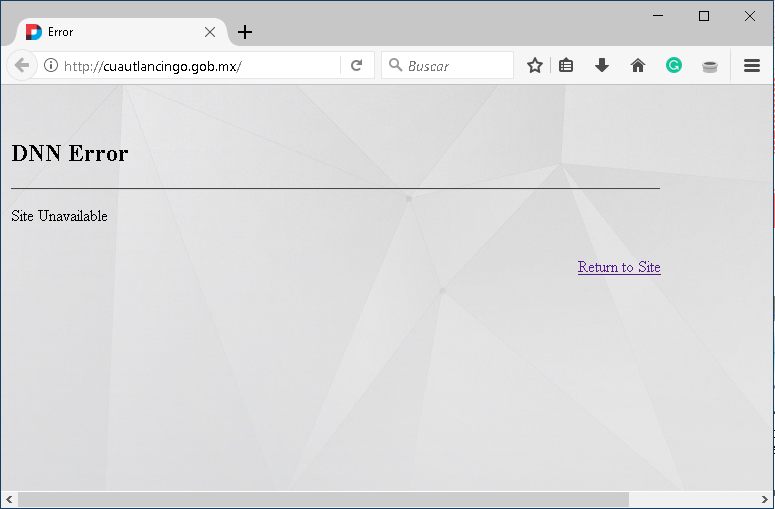Close the Error tab
Viewport: 775px width, 509px height.
(210, 32)
